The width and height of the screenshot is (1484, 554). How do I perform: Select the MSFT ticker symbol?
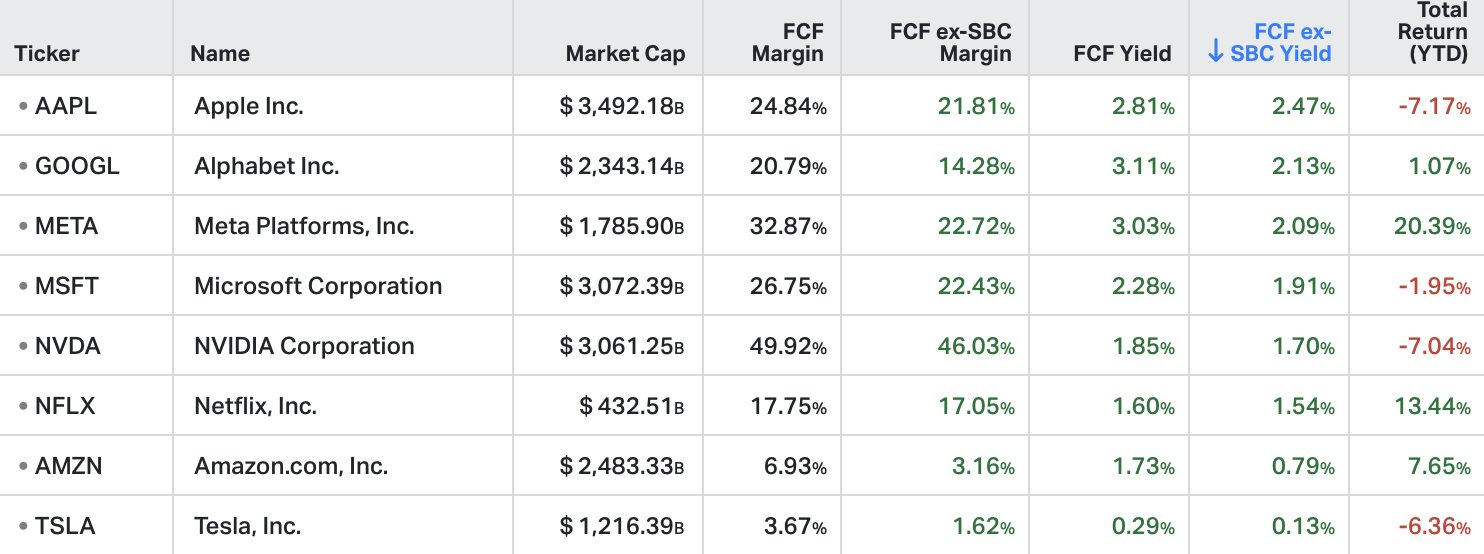[x=66, y=286]
